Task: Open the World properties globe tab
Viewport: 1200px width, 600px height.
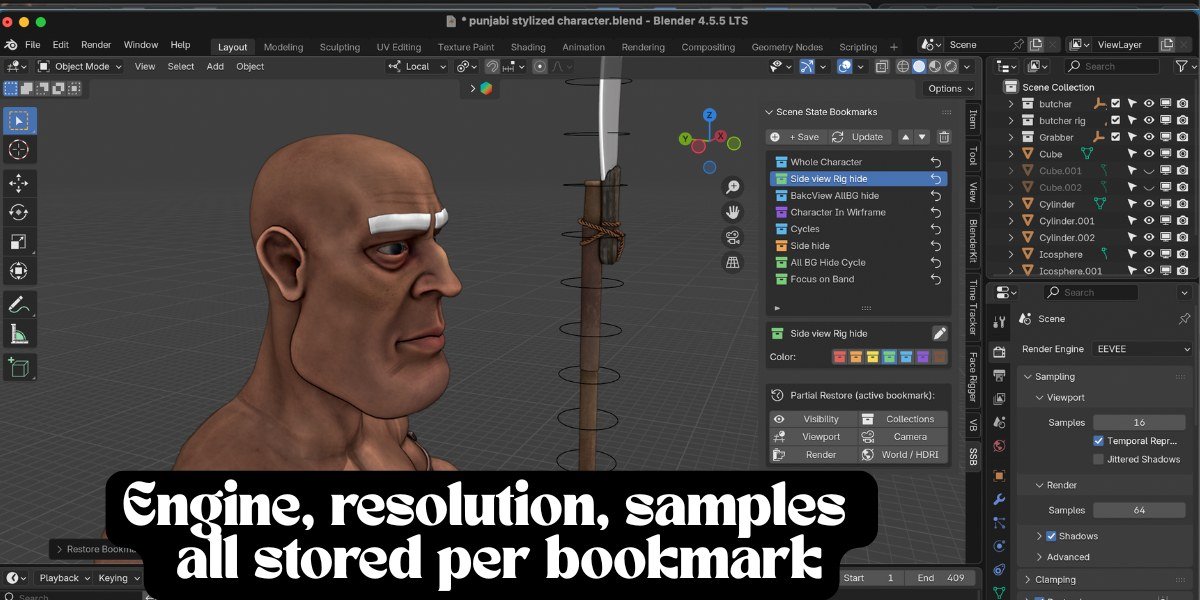Action: [x=999, y=446]
